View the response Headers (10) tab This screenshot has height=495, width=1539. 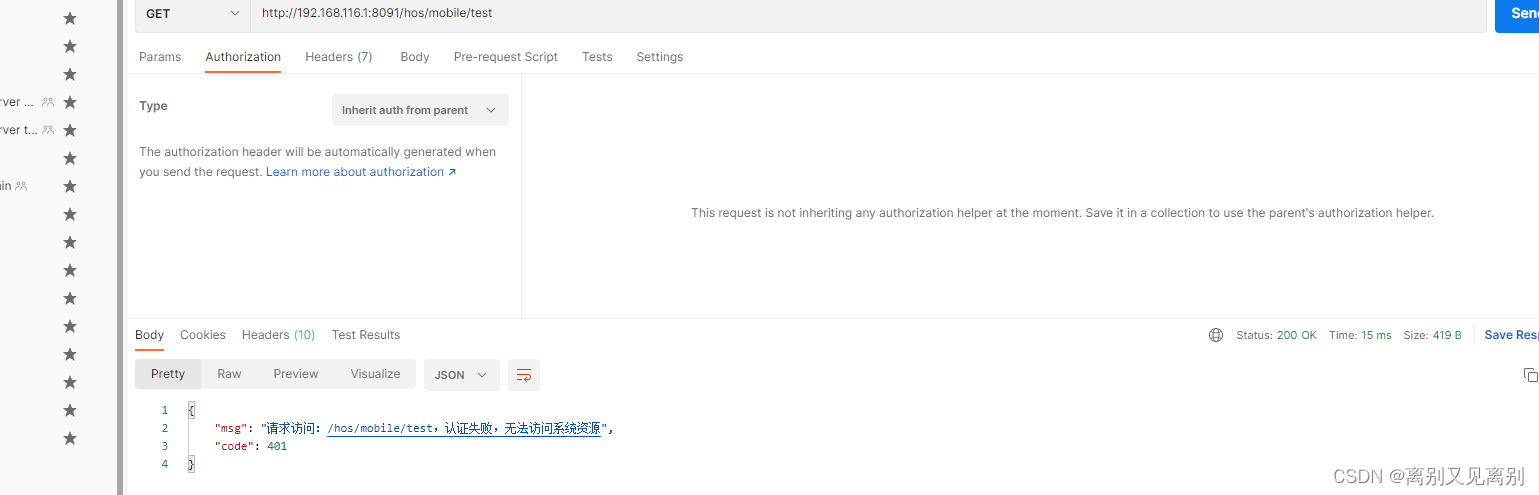[x=278, y=335]
